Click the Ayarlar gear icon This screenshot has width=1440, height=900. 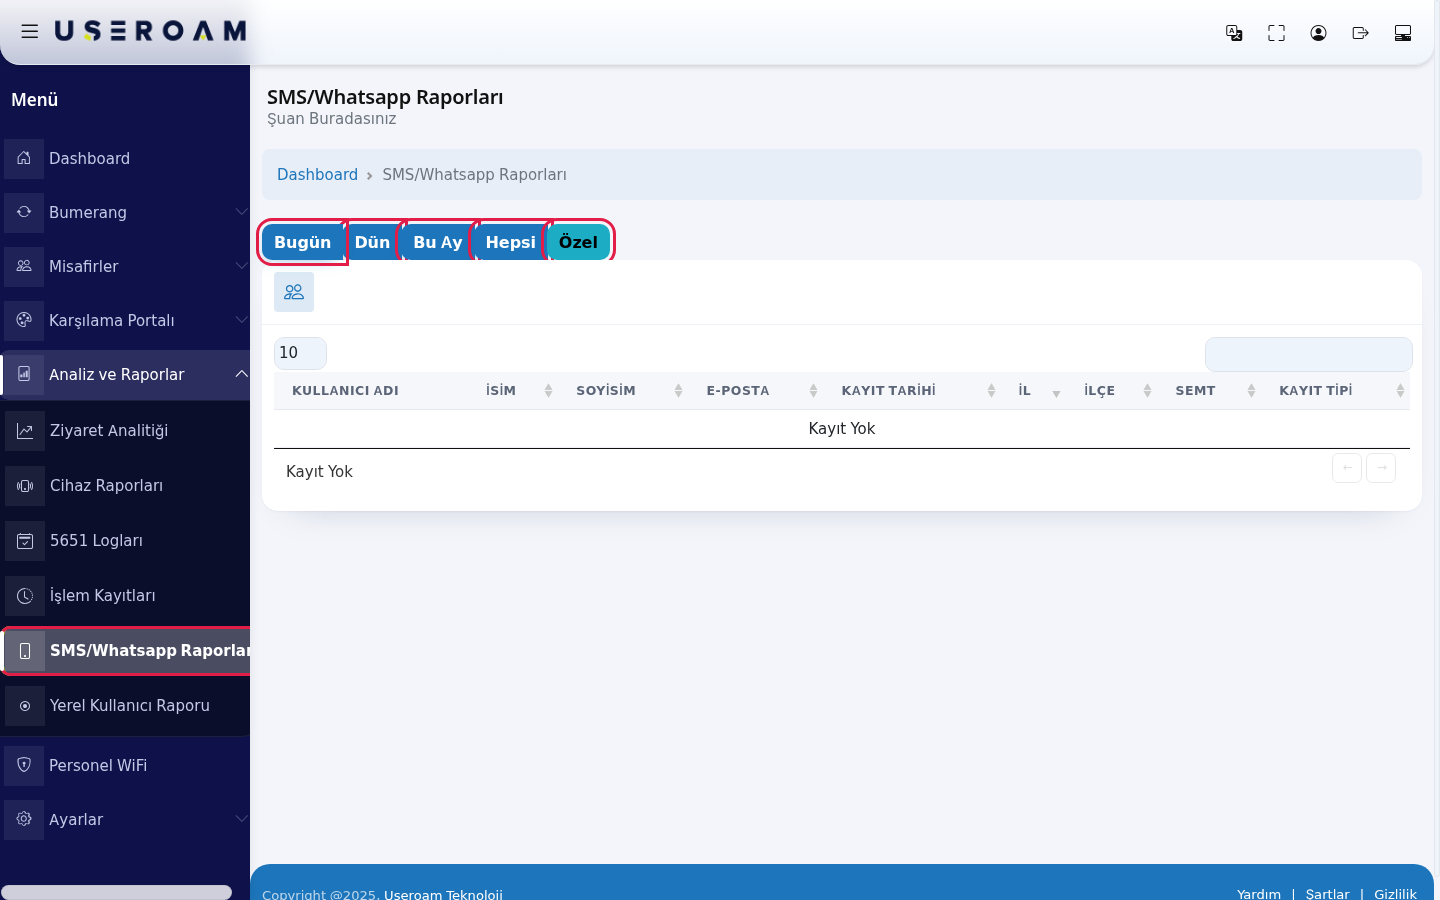tap(24, 819)
